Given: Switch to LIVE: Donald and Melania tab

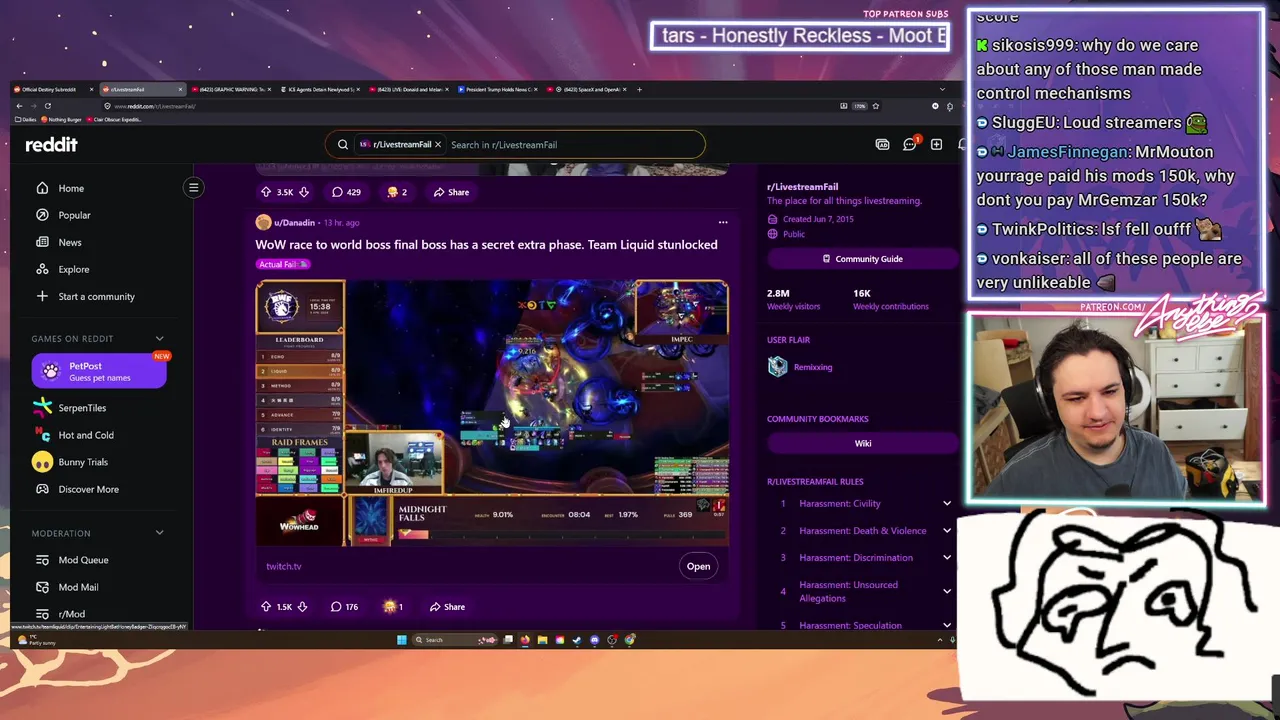Looking at the screenshot, I should [x=408, y=89].
